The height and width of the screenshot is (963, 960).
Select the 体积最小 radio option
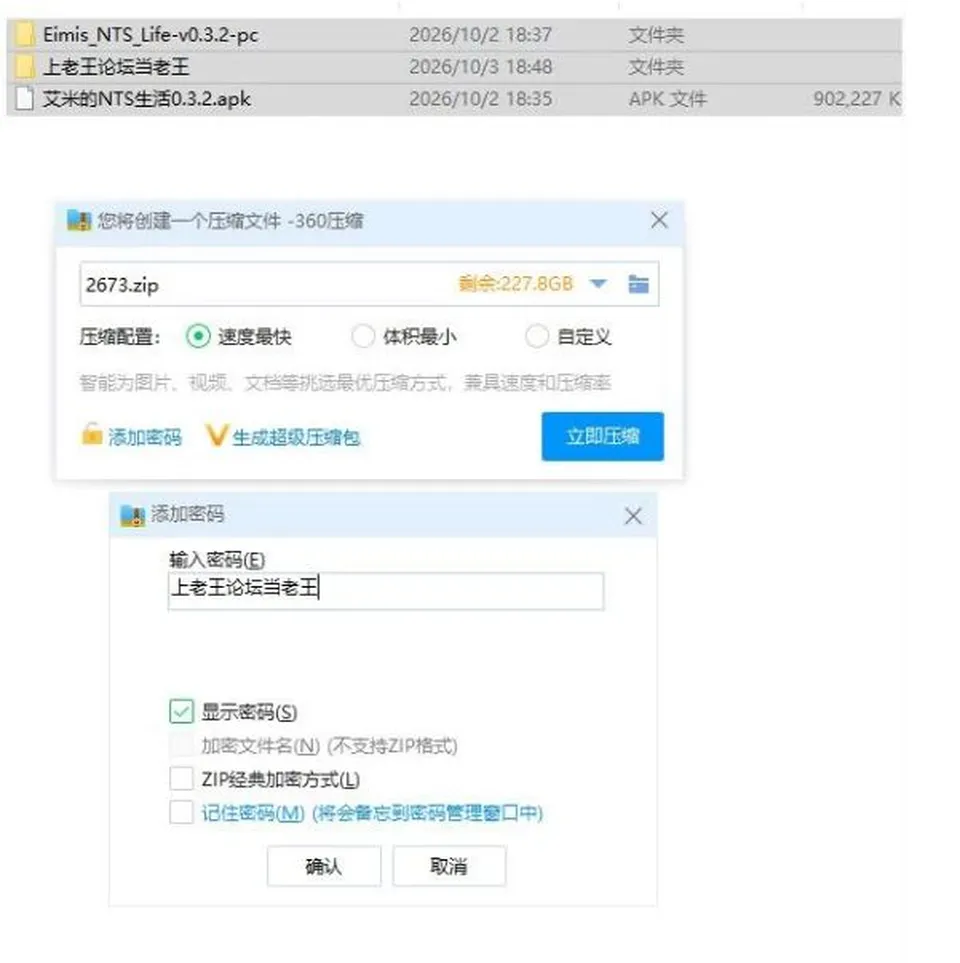pos(363,336)
